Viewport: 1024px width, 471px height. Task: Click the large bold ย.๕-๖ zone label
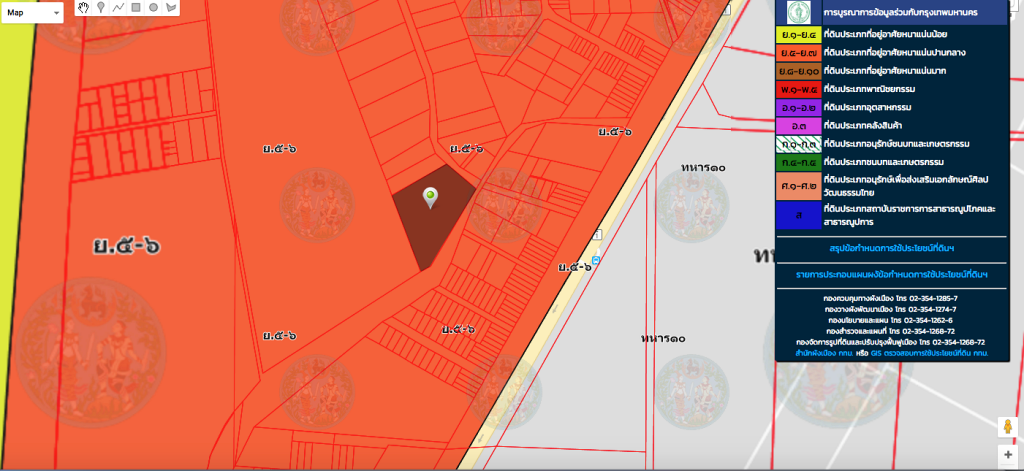pos(127,246)
